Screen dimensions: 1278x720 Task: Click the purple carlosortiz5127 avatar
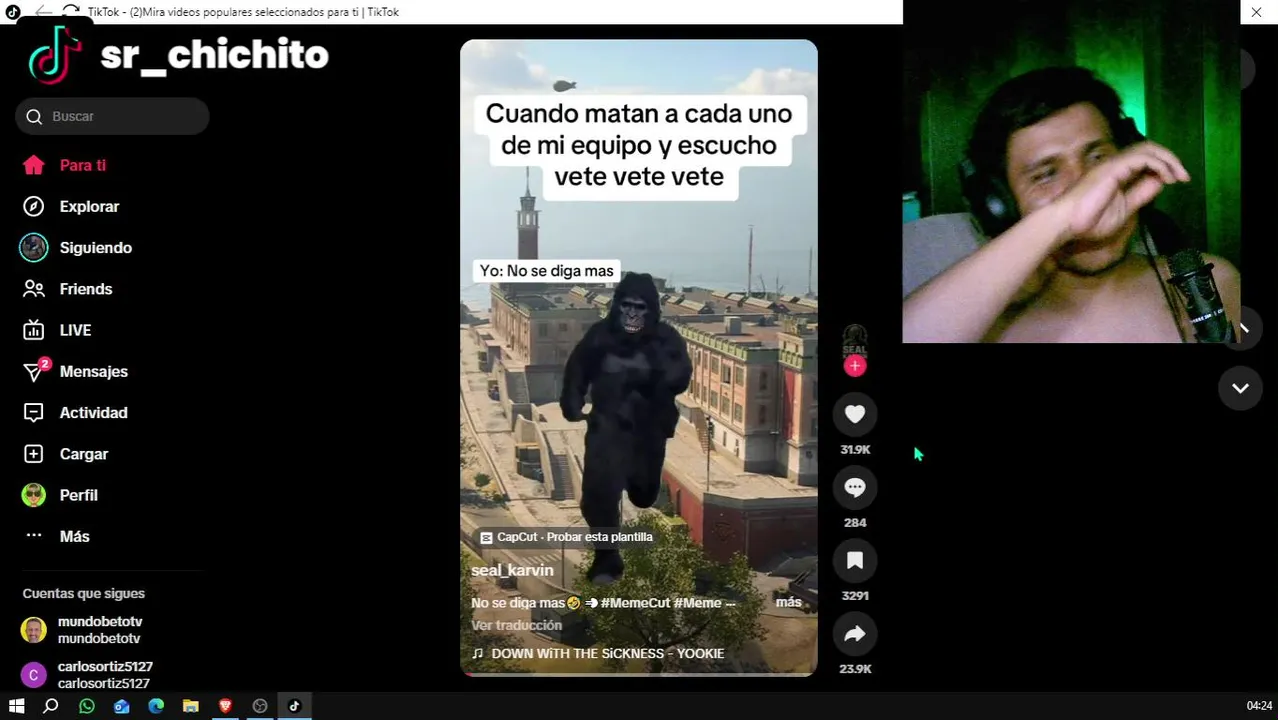point(34,675)
